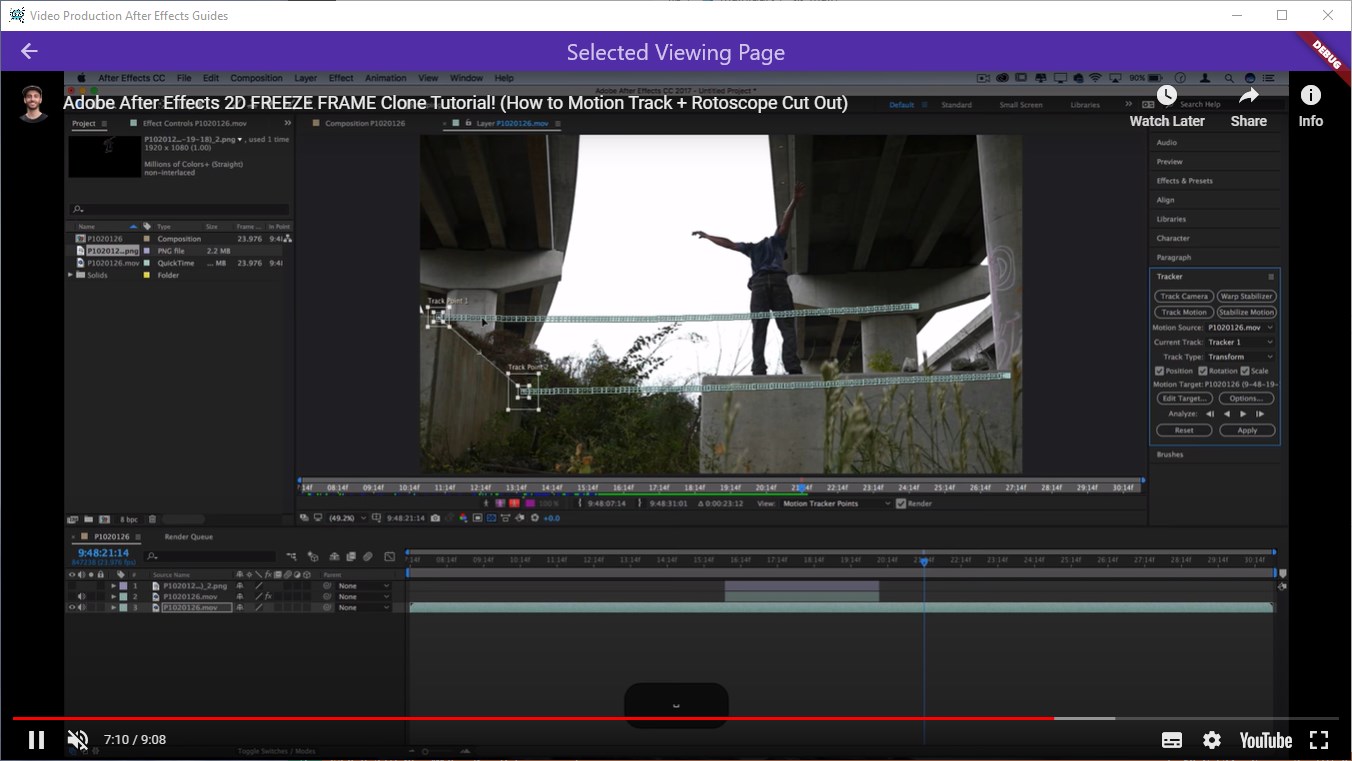Screen dimensions: 1352x761
Task: Open the Composition menu
Action: [x=256, y=78]
